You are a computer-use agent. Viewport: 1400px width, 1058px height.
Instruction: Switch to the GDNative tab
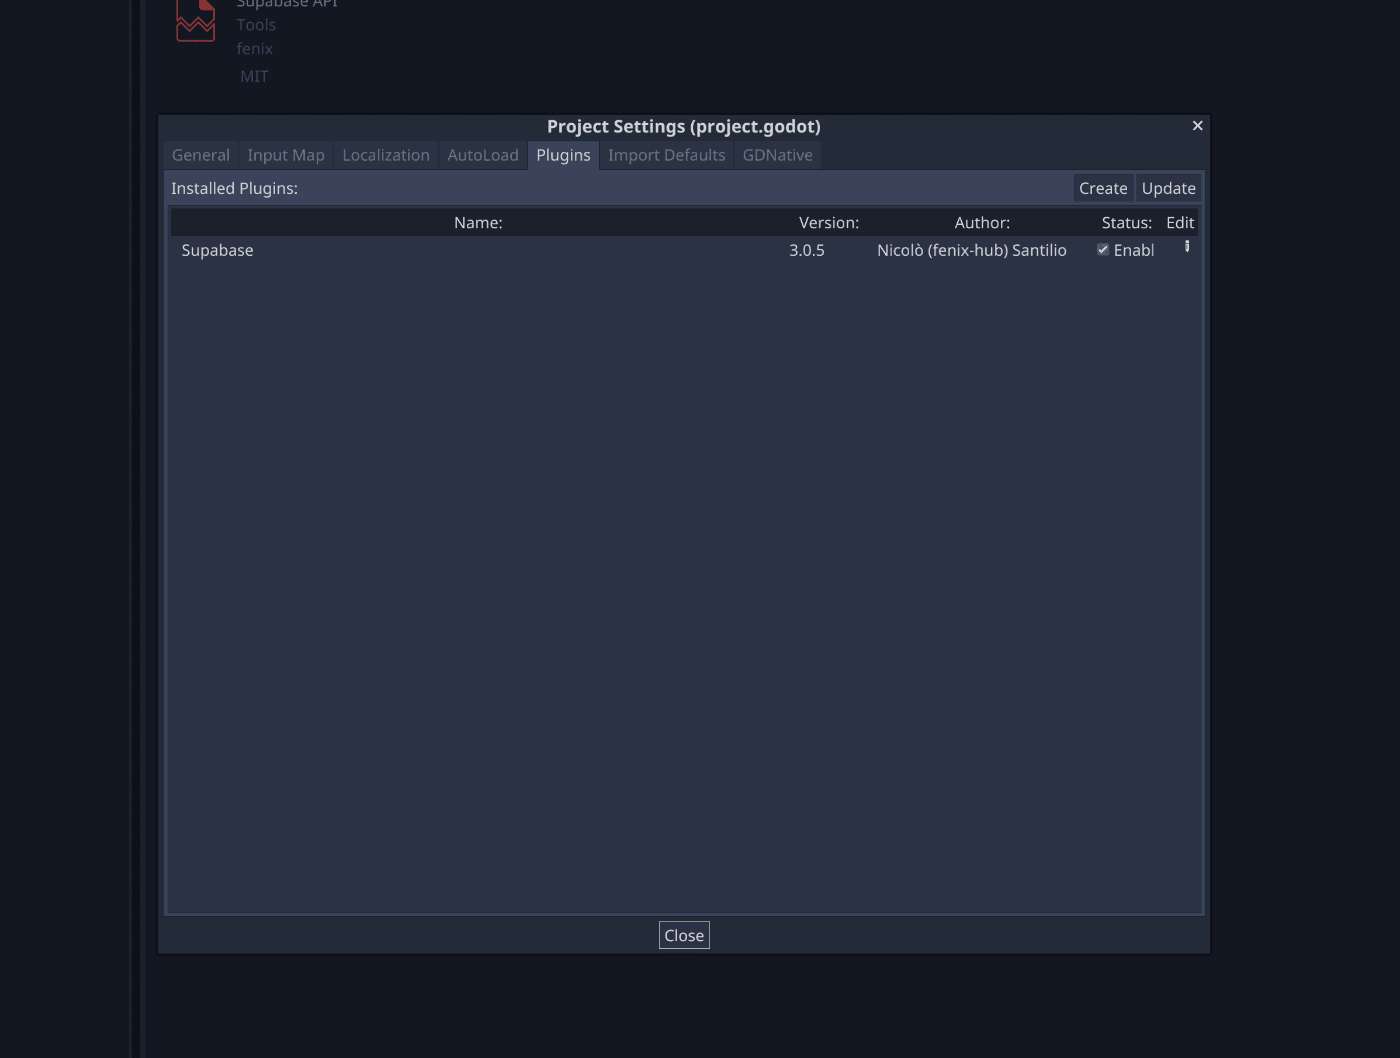pyautogui.click(x=777, y=155)
